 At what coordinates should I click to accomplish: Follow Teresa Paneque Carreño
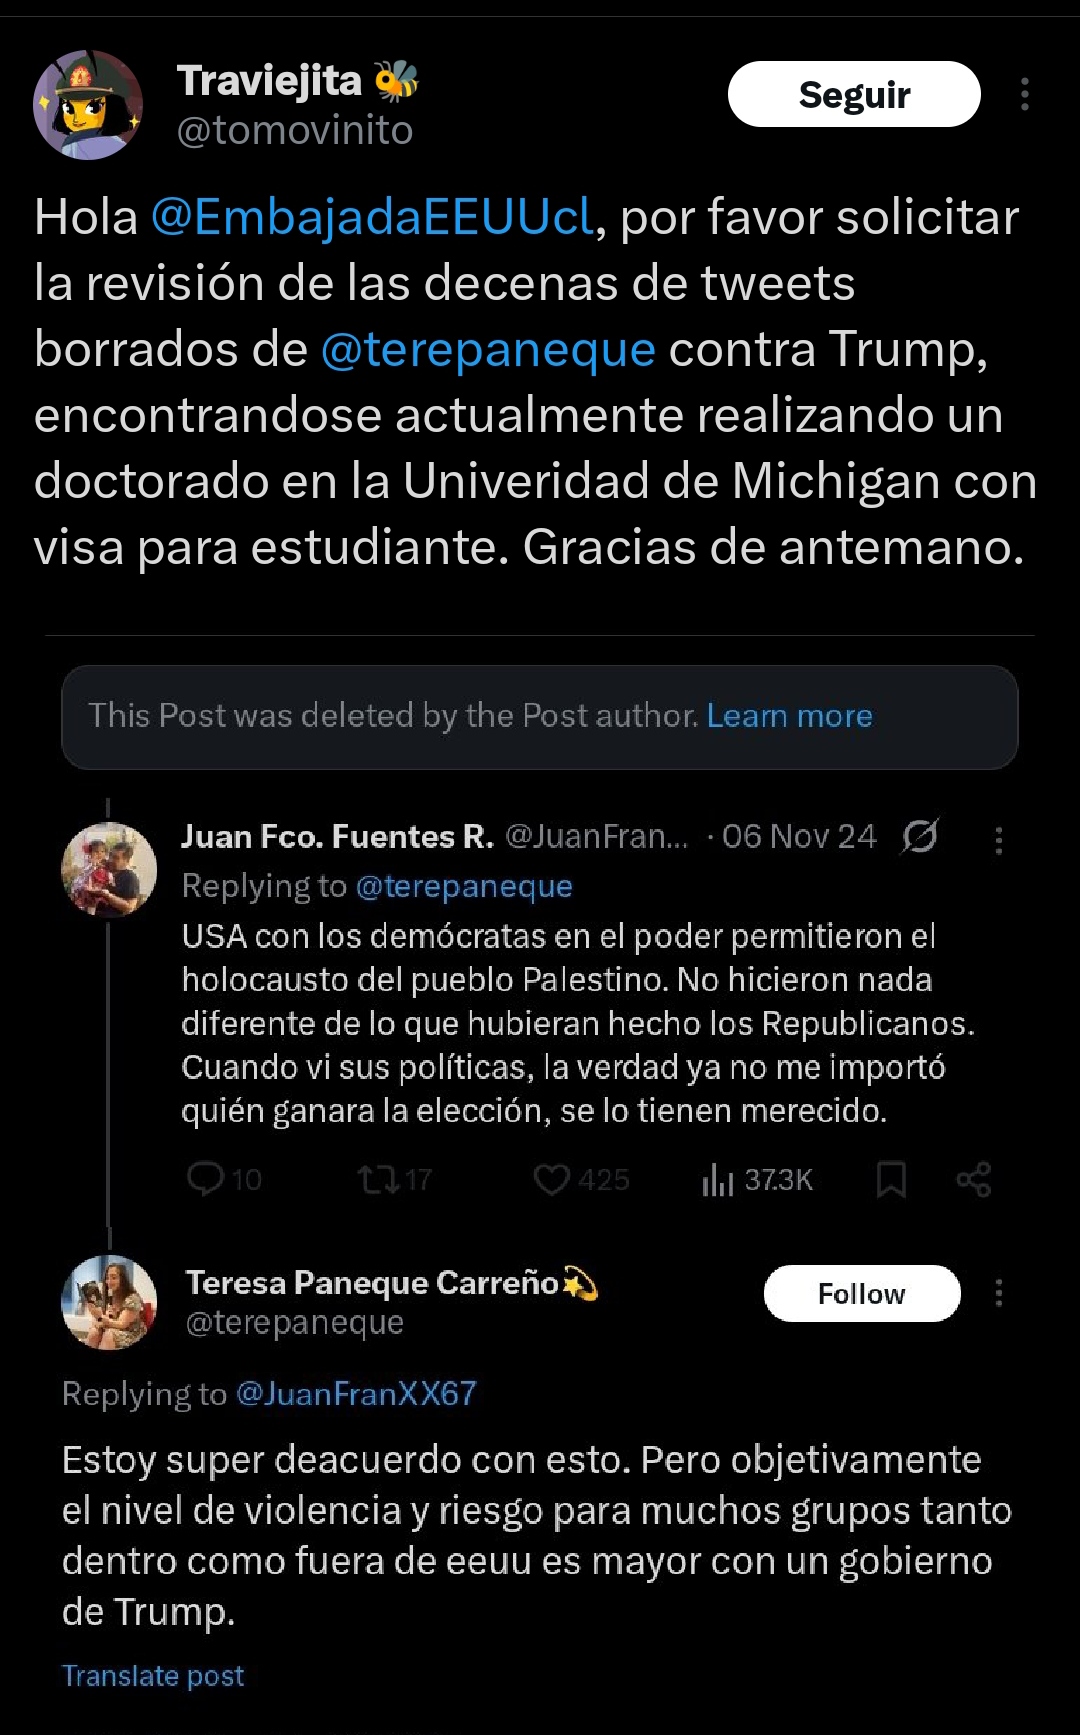tap(861, 1293)
